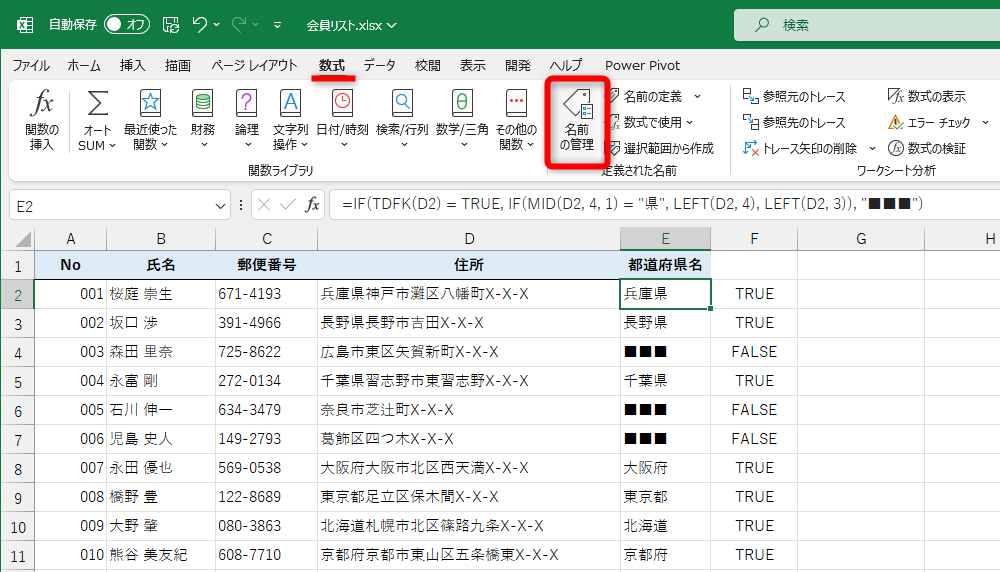Click the formula bar confirm checkmark
Image resolution: width=1000 pixels, height=572 pixels.
pos(288,205)
